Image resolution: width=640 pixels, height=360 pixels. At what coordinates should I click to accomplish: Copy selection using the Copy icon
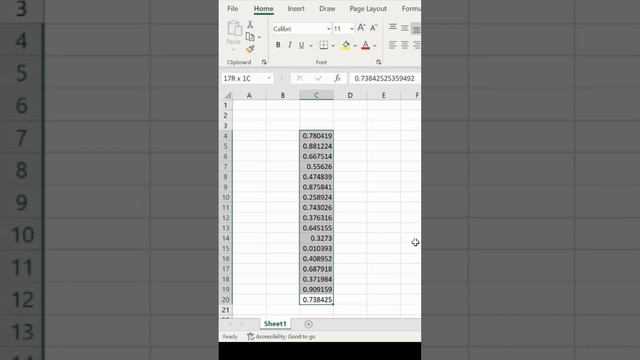point(250,37)
